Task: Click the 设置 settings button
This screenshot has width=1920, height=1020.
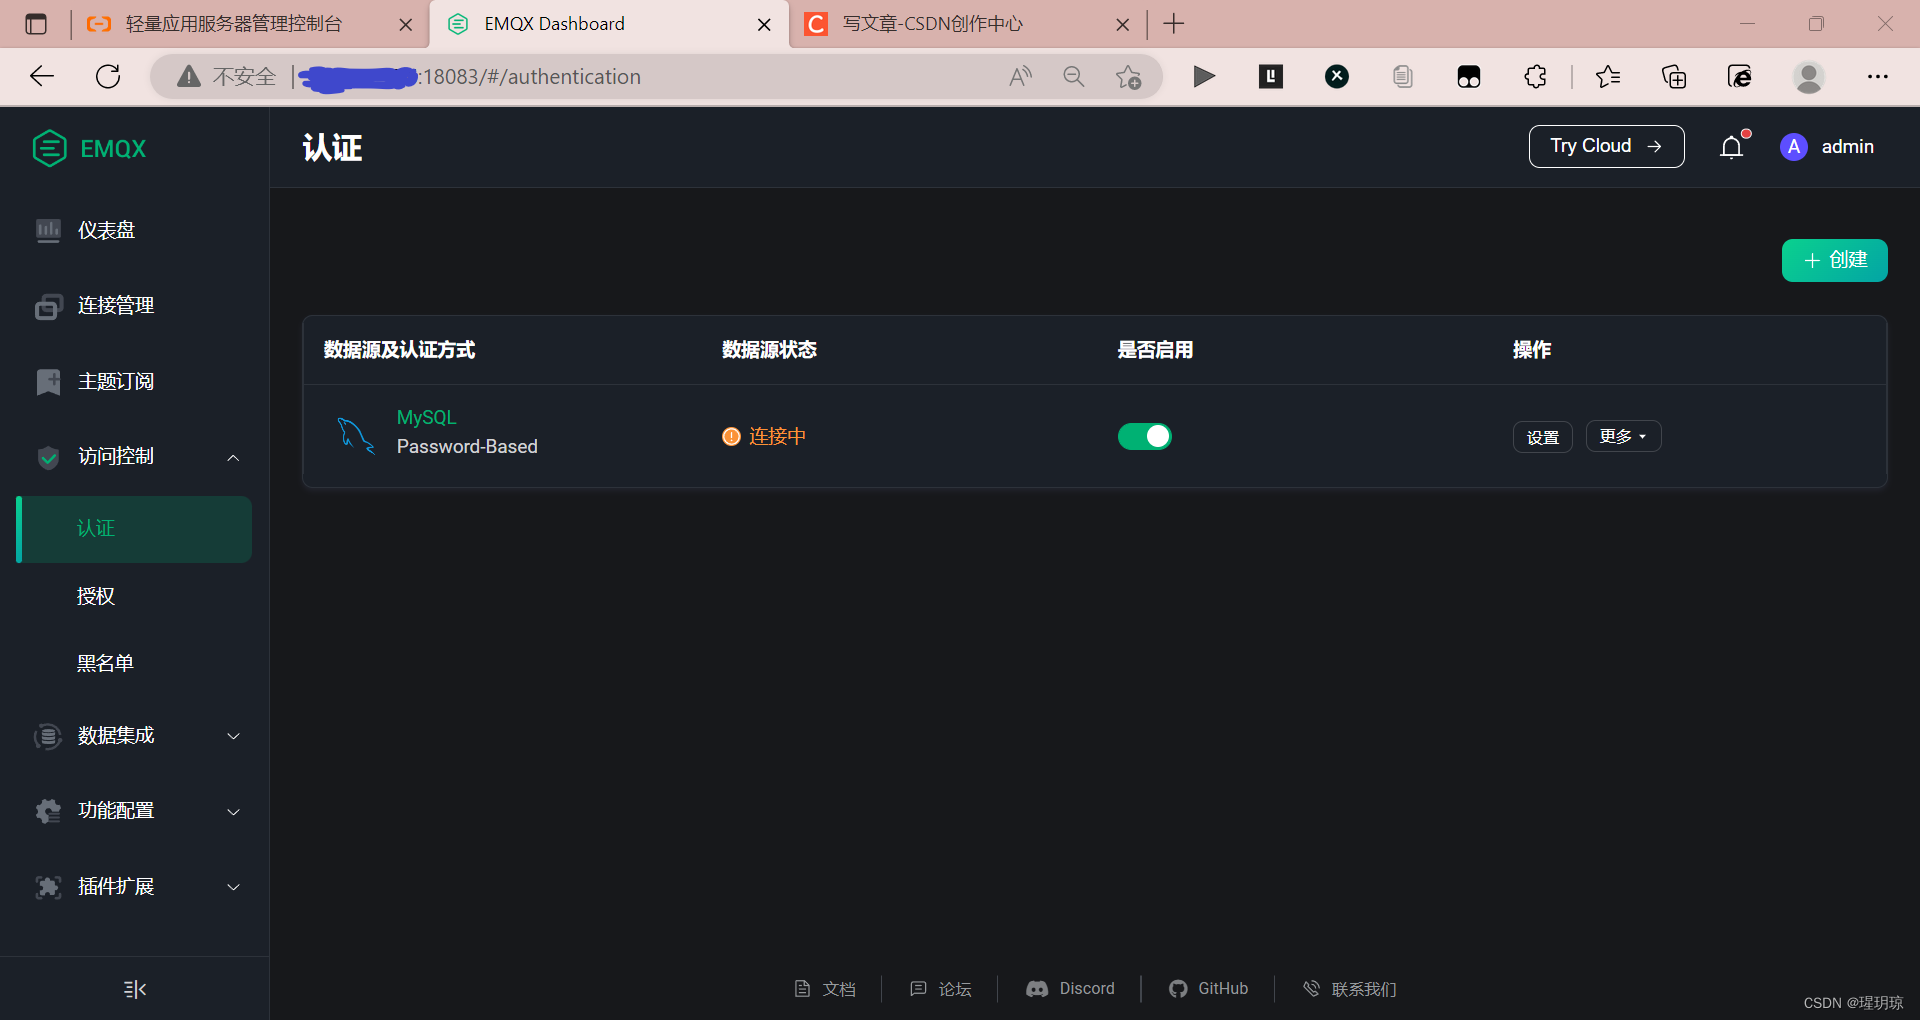Action: click(1542, 437)
